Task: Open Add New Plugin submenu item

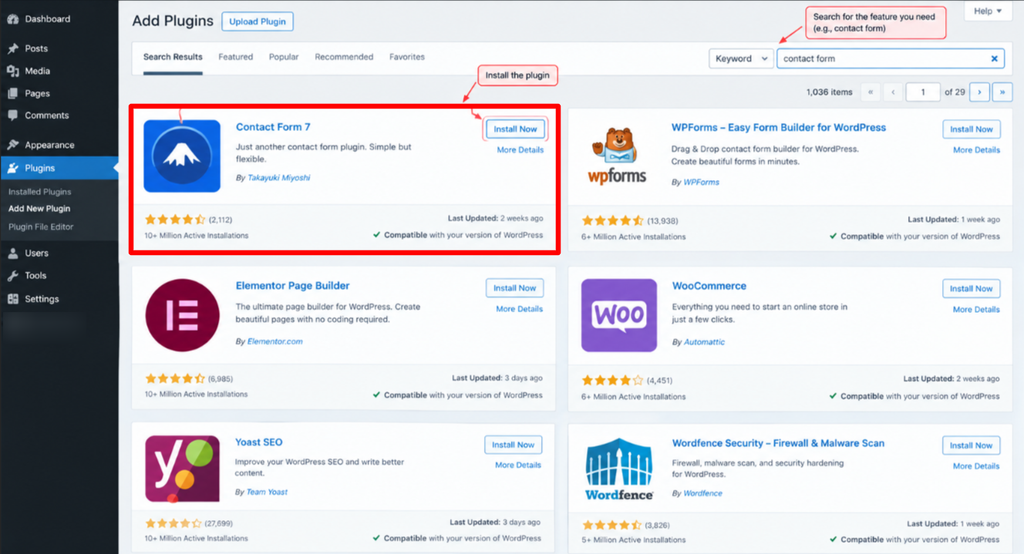Action: pos(39,209)
